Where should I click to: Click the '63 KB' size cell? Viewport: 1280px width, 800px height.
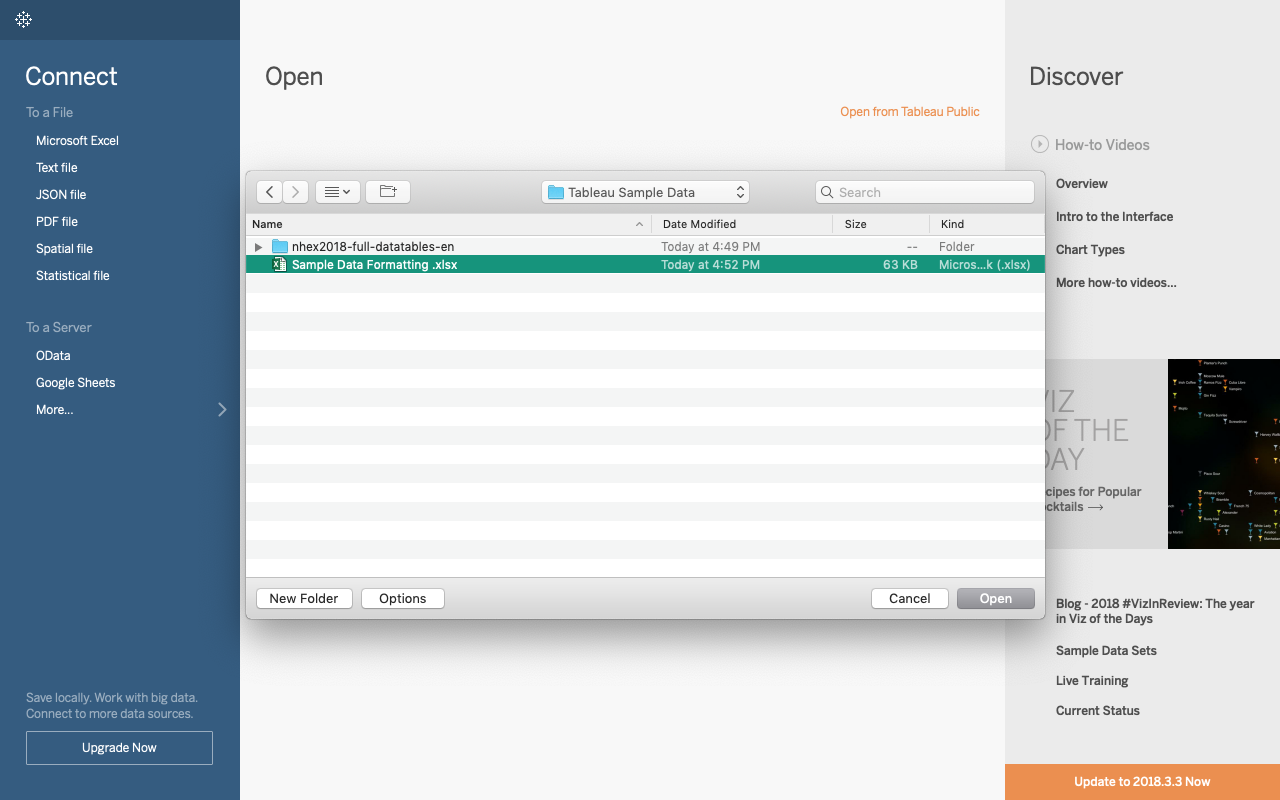(900, 265)
